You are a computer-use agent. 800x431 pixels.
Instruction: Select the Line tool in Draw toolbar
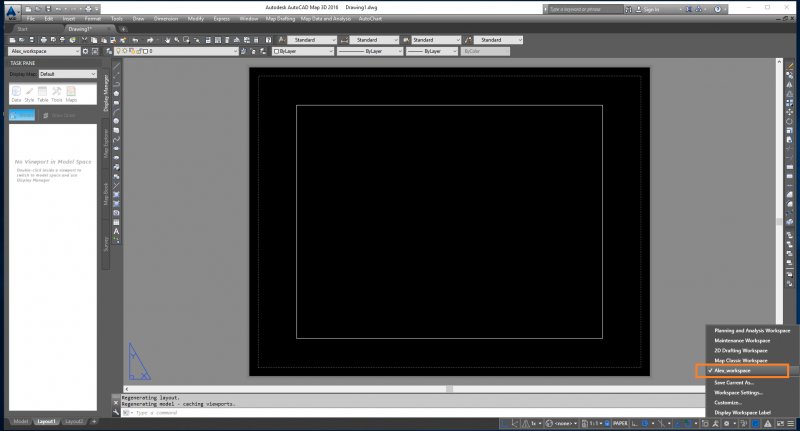[x=116, y=66]
